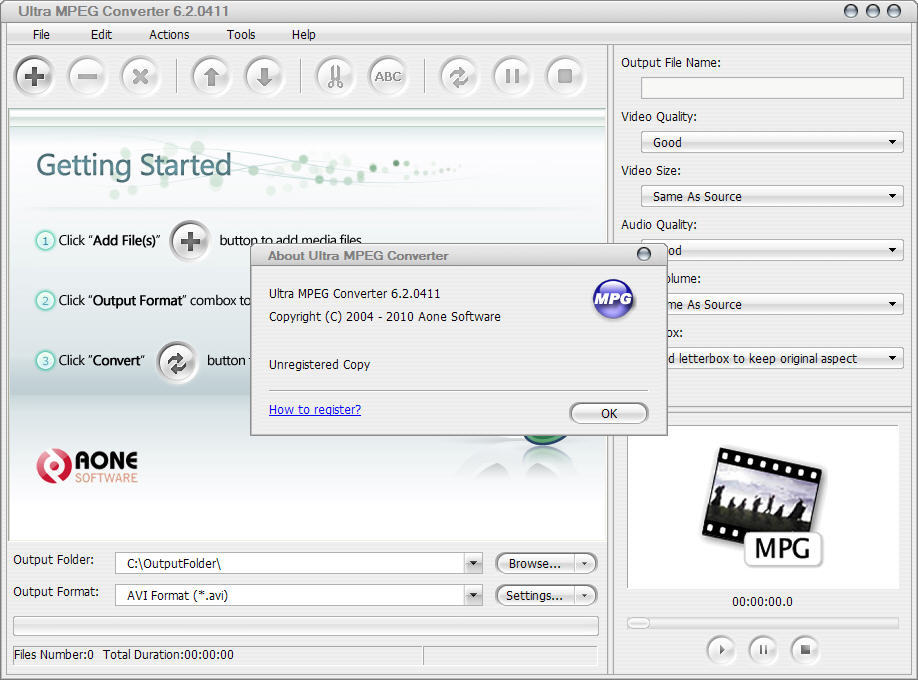Click the Split scissors icon
918x680 pixels.
tap(335, 76)
